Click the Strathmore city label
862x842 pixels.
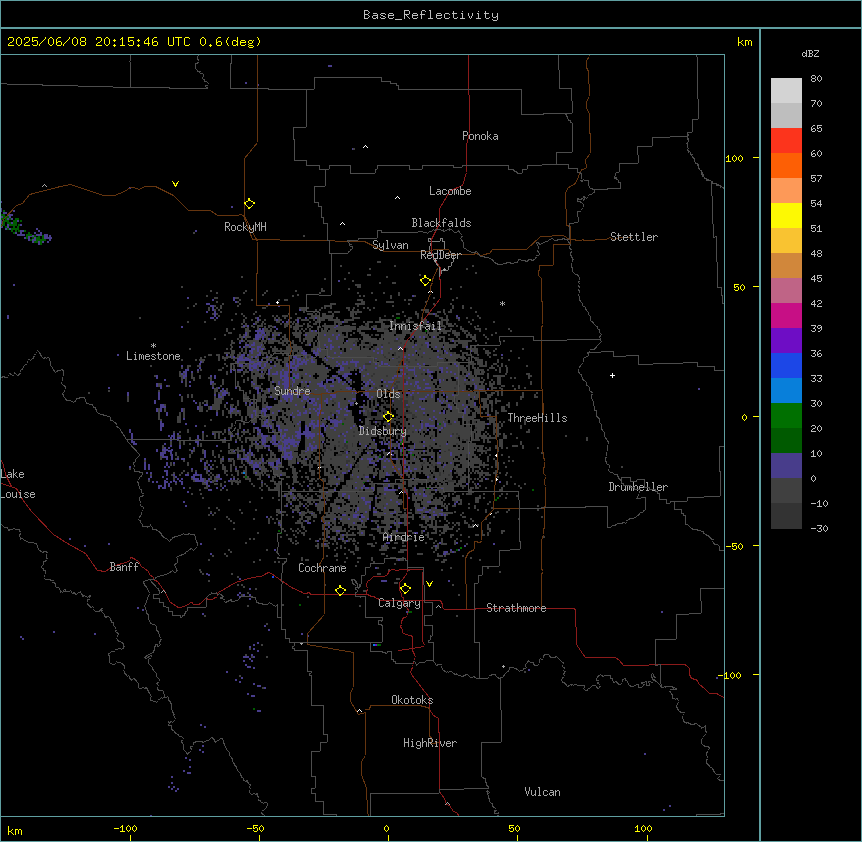[516, 608]
